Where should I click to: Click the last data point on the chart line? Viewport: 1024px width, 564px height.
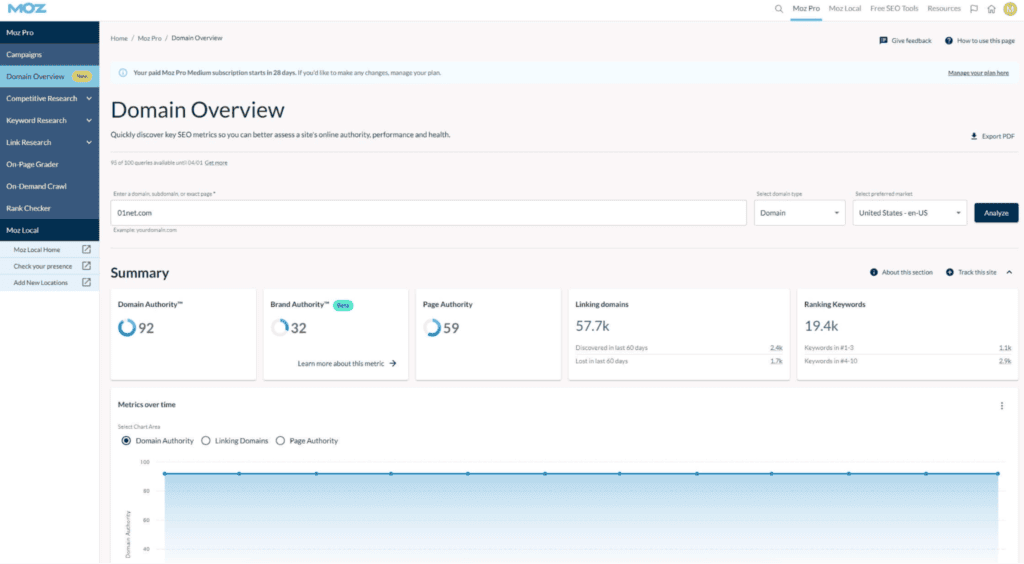998,474
